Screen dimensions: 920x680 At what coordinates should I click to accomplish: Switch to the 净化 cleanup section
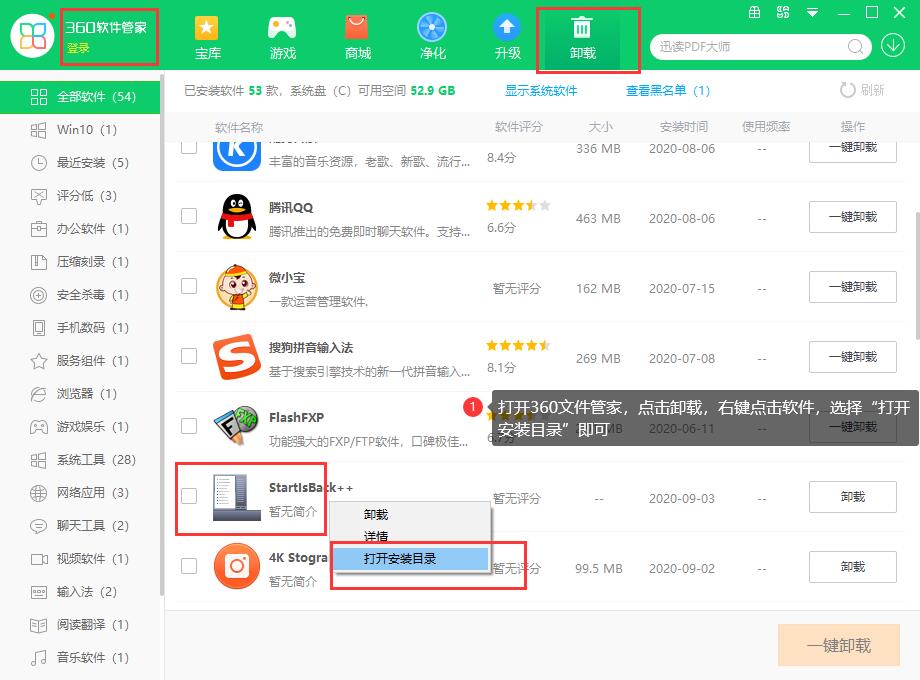point(432,38)
